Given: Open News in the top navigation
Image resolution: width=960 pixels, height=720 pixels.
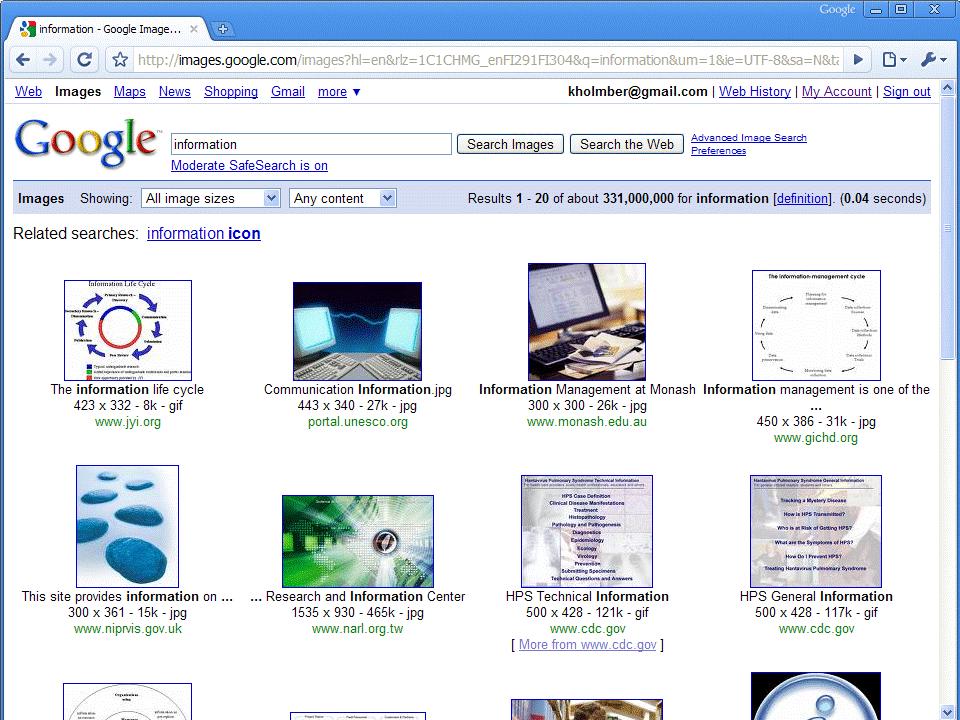Looking at the screenshot, I should coord(174,92).
